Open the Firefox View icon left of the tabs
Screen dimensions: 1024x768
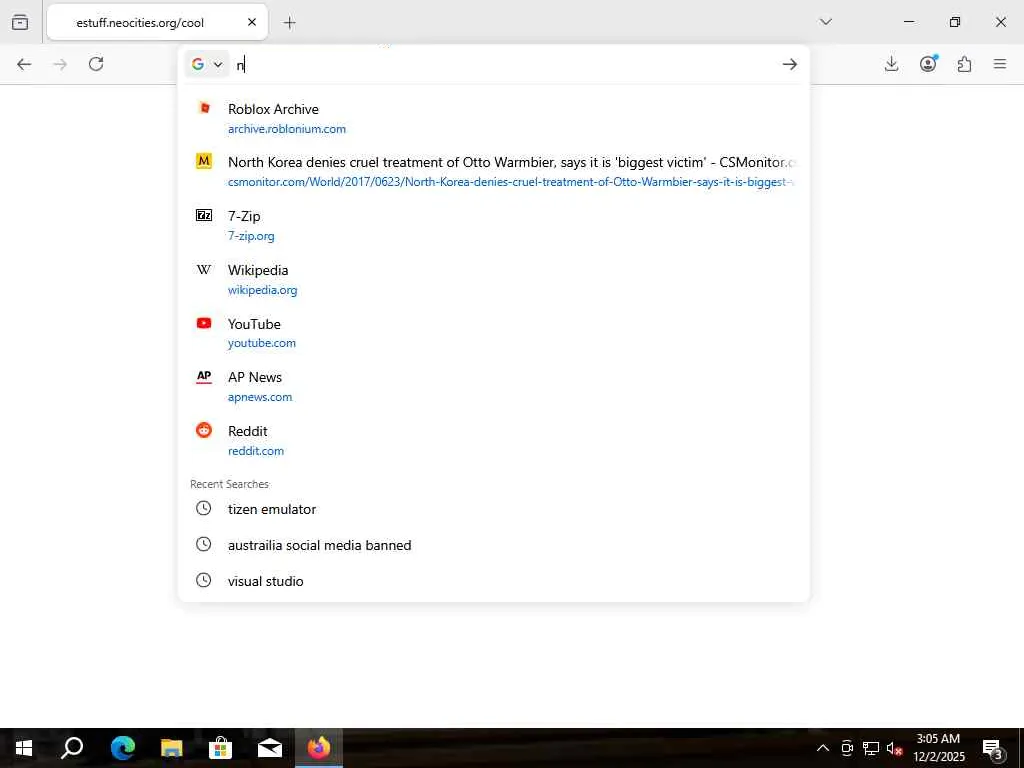(x=20, y=22)
